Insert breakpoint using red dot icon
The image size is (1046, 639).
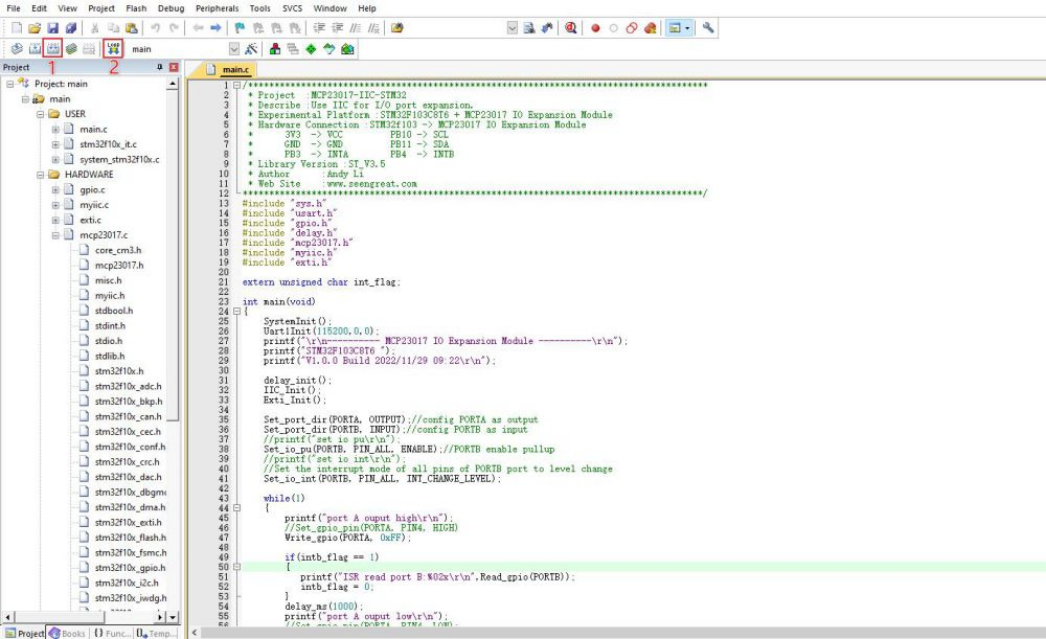tap(595, 28)
